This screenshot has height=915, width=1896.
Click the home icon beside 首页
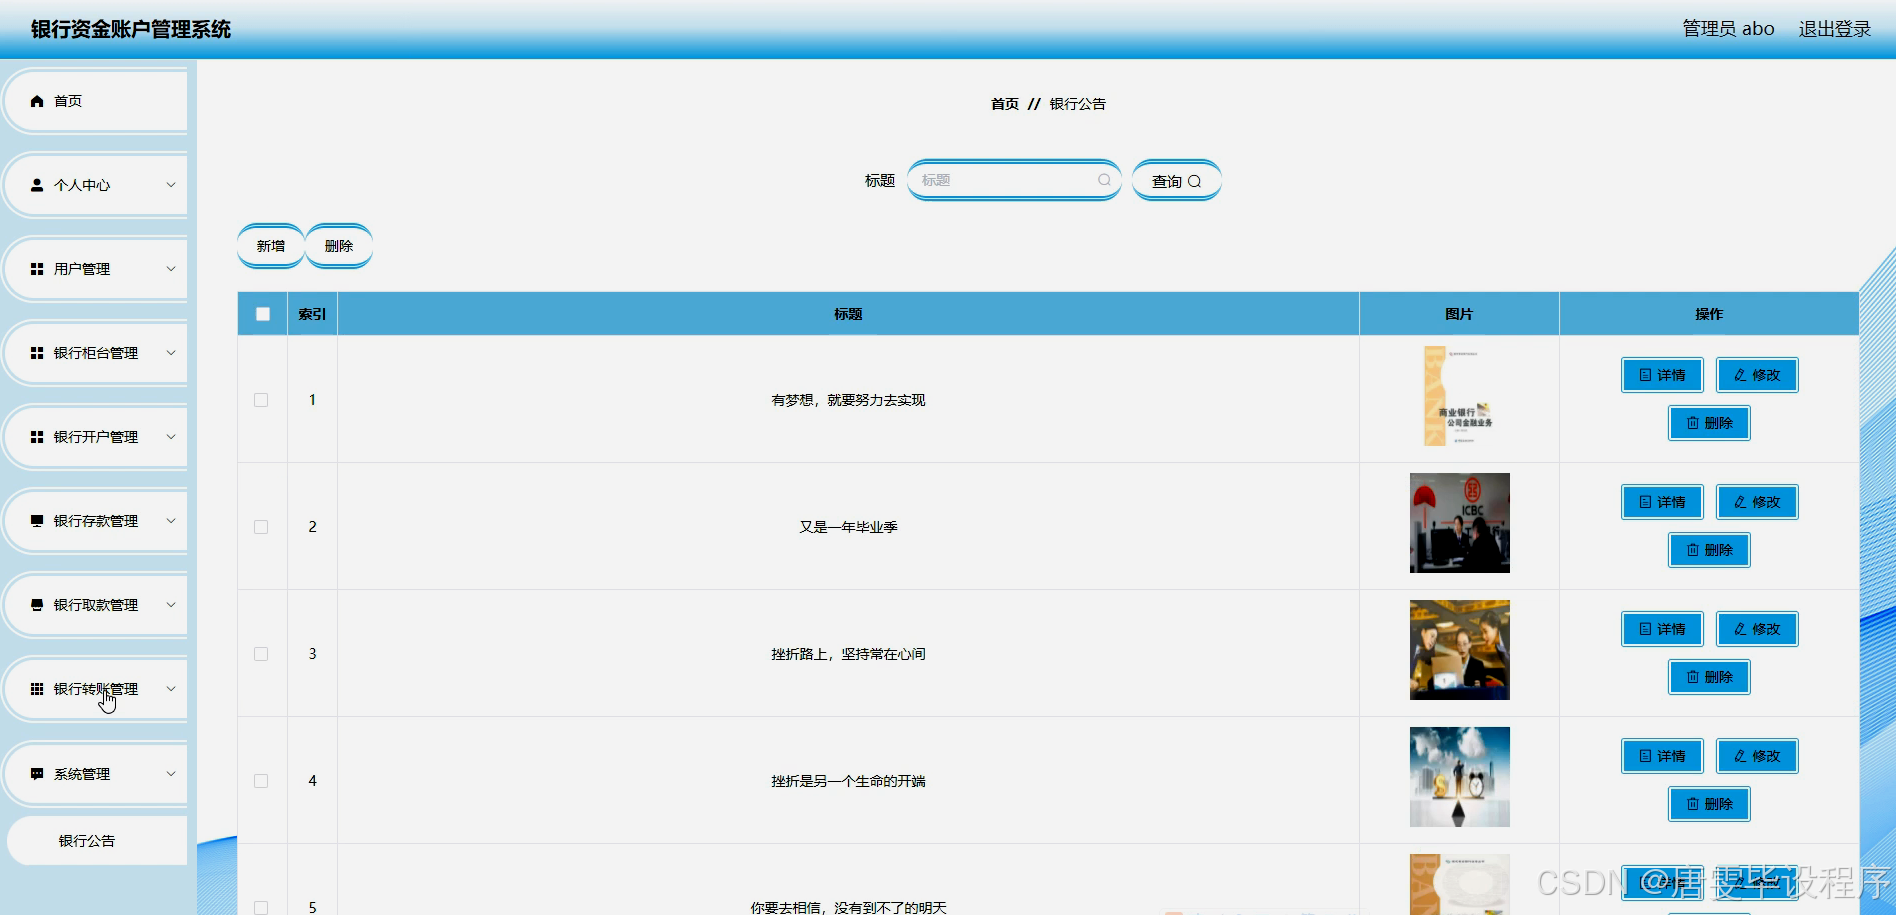point(37,101)
